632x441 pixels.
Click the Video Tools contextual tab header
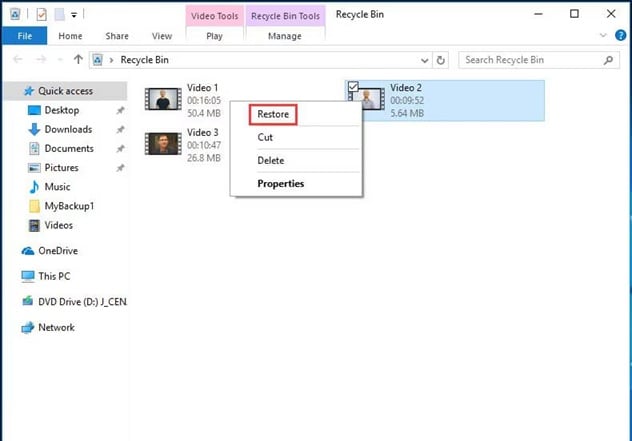(x=214, y=16)
